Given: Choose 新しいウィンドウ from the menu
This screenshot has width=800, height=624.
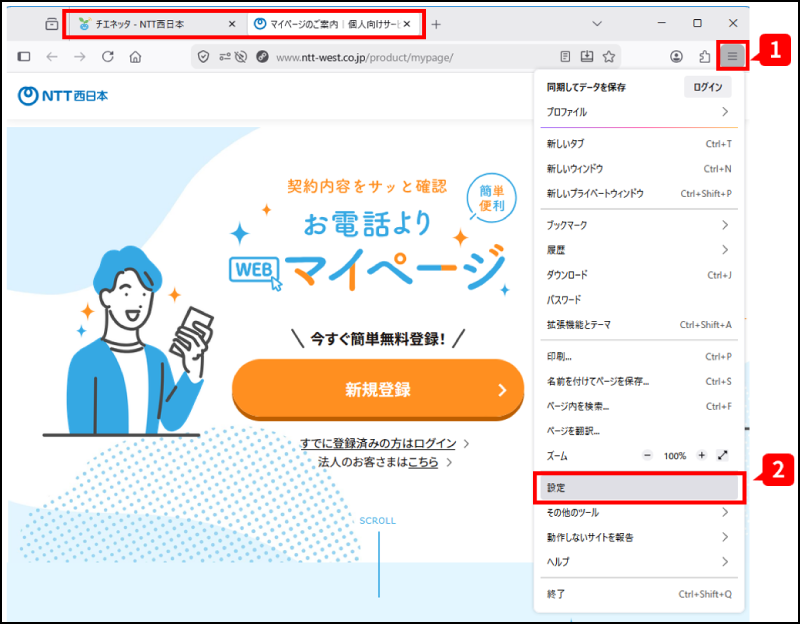Looking at the screenshot, I should (639, 168).
